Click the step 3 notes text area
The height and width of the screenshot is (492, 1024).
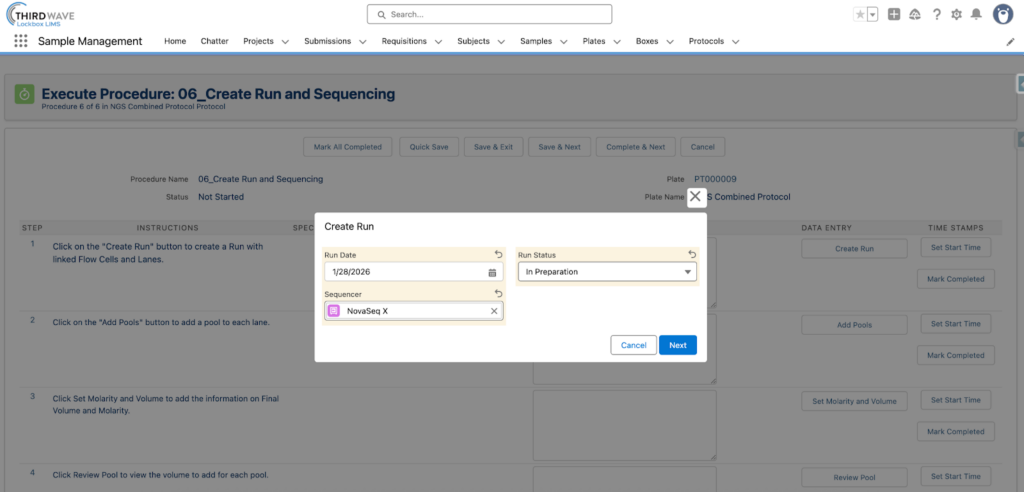click(x=625, y=425)
